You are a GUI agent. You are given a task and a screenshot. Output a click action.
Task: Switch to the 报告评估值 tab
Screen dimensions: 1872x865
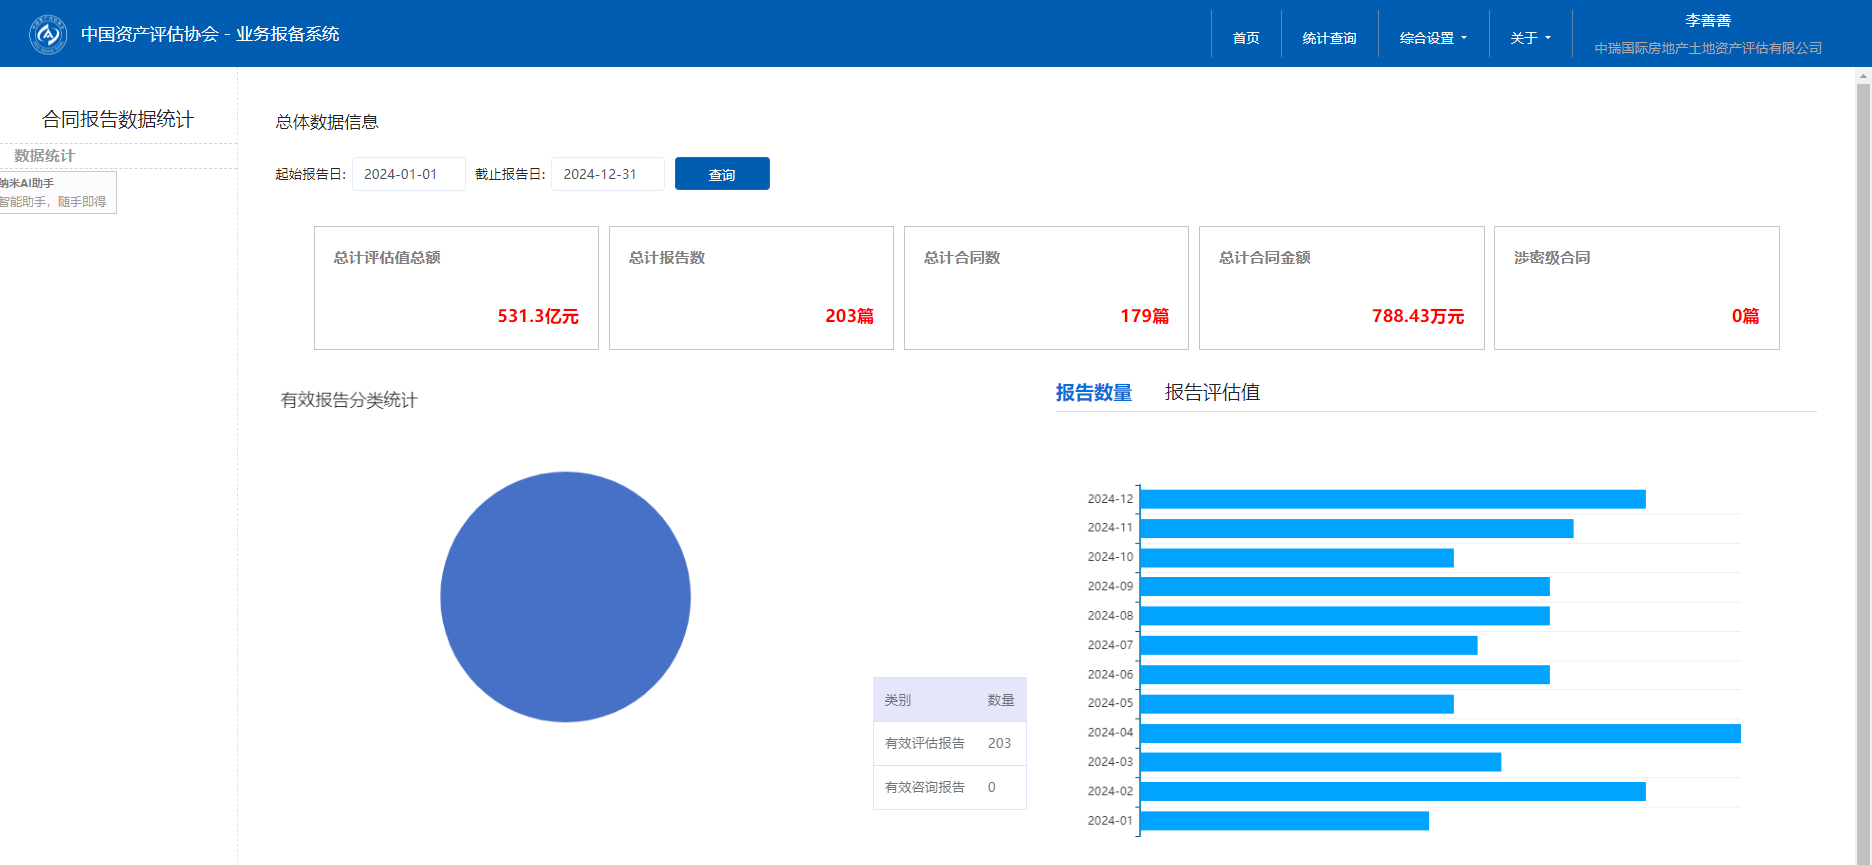[1212, 393]
